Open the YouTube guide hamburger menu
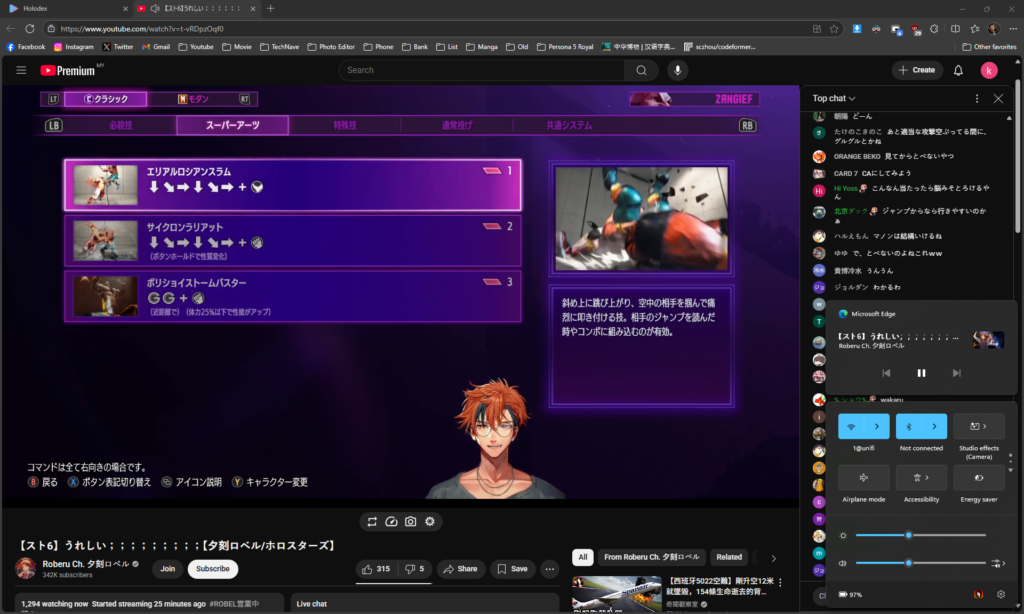Screen dimensions: 1024x614 click(21, 70)
